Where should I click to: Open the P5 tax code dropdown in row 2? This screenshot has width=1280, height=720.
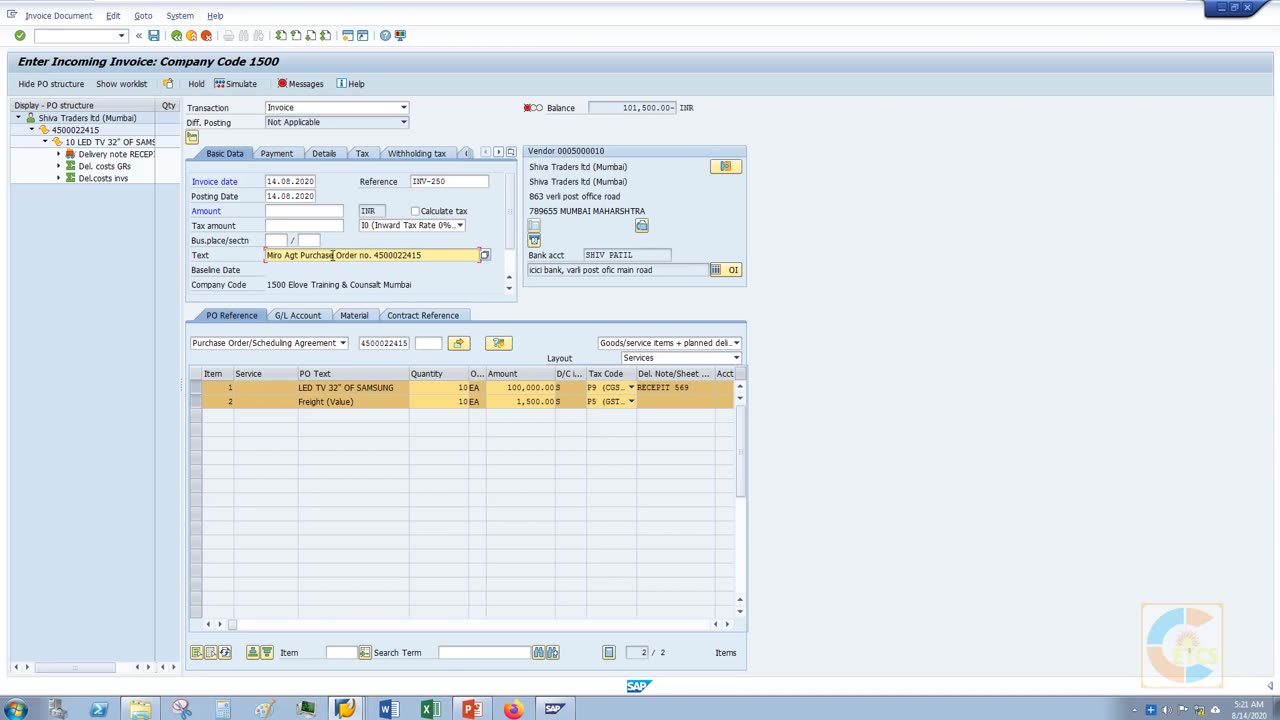pyautogui.click(x=631, y=402)
